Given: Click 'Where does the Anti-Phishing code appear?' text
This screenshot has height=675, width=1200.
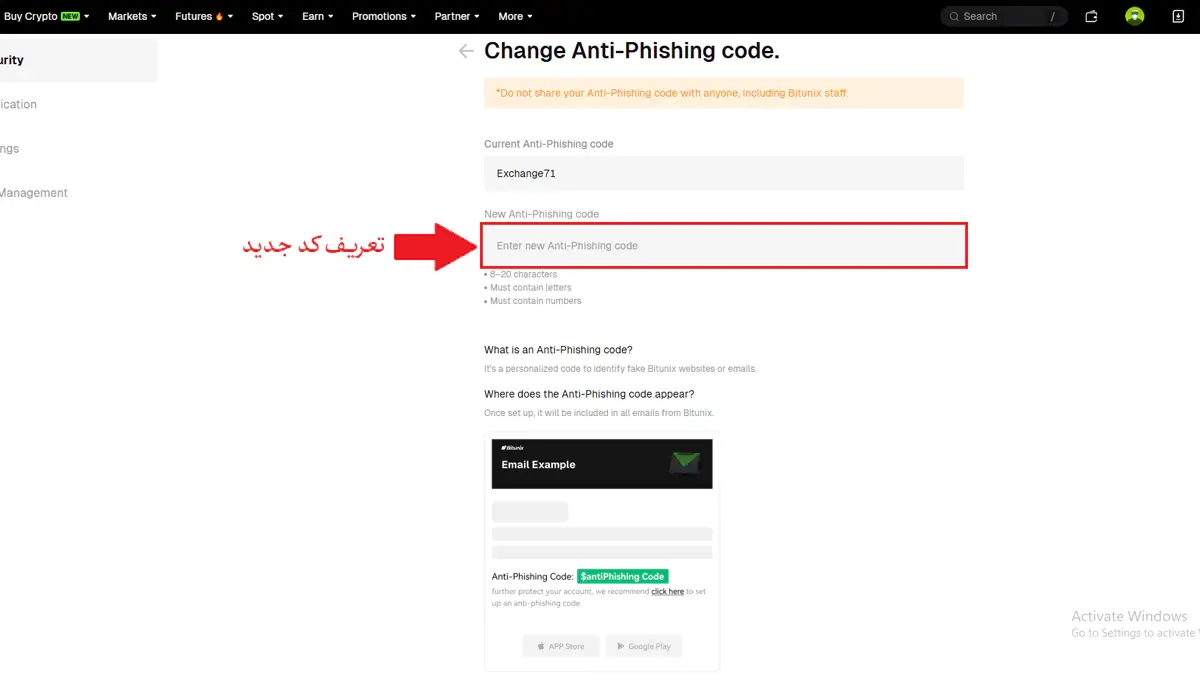Looking at the screenshot, I should tap(589, 394).
